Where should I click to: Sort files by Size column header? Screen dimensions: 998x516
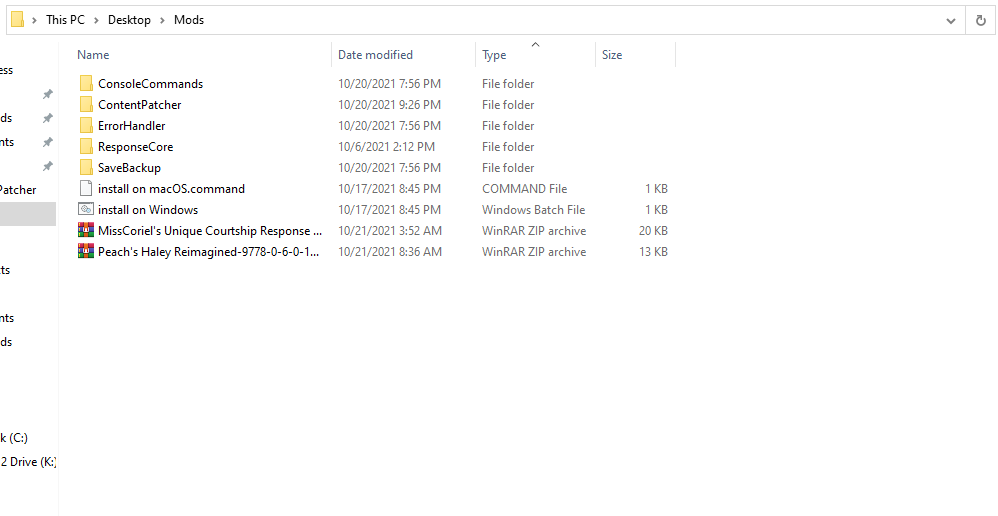(x=612, y=55)
